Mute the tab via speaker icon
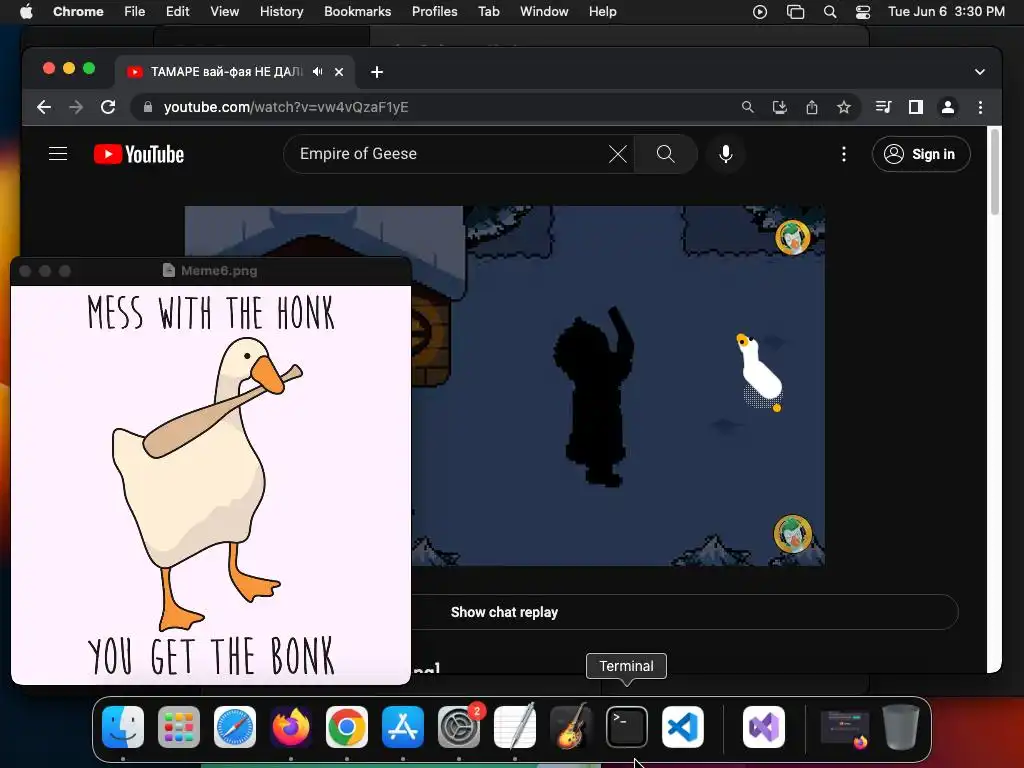Image resolution: width=1024 pixels, height=768 pixels. click(x=317, y=72)
